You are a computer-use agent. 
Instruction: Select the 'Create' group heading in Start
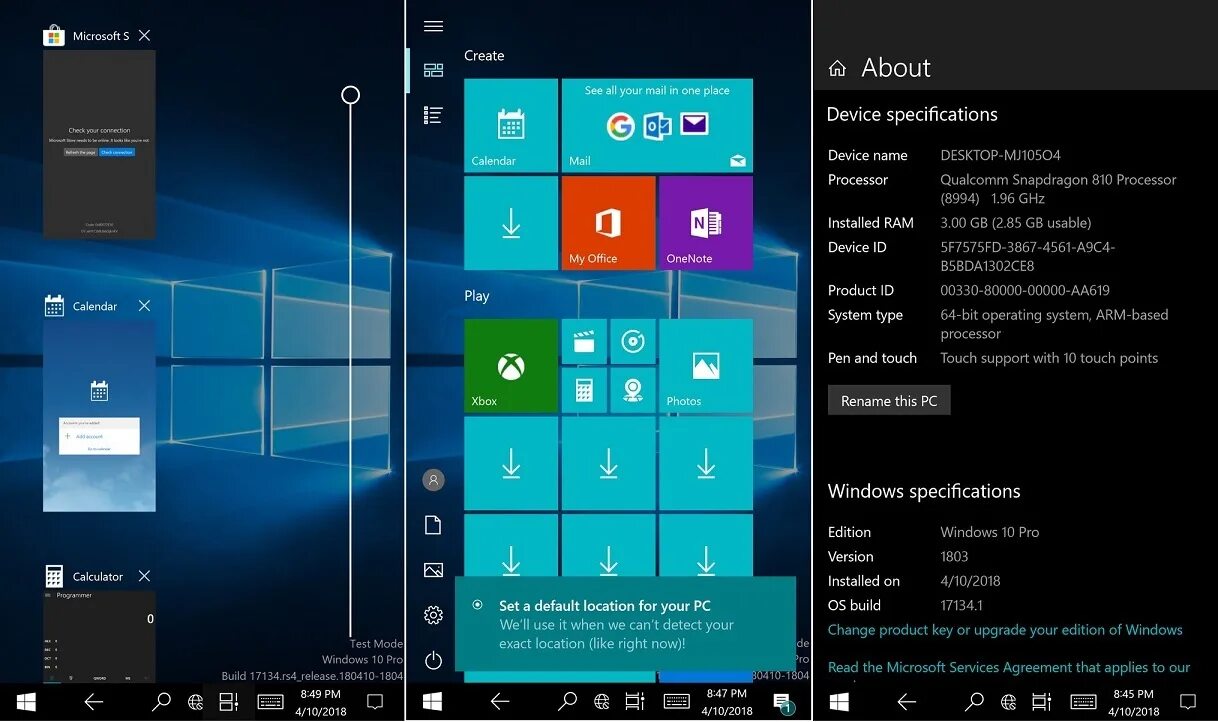click(x=484, y=56)
